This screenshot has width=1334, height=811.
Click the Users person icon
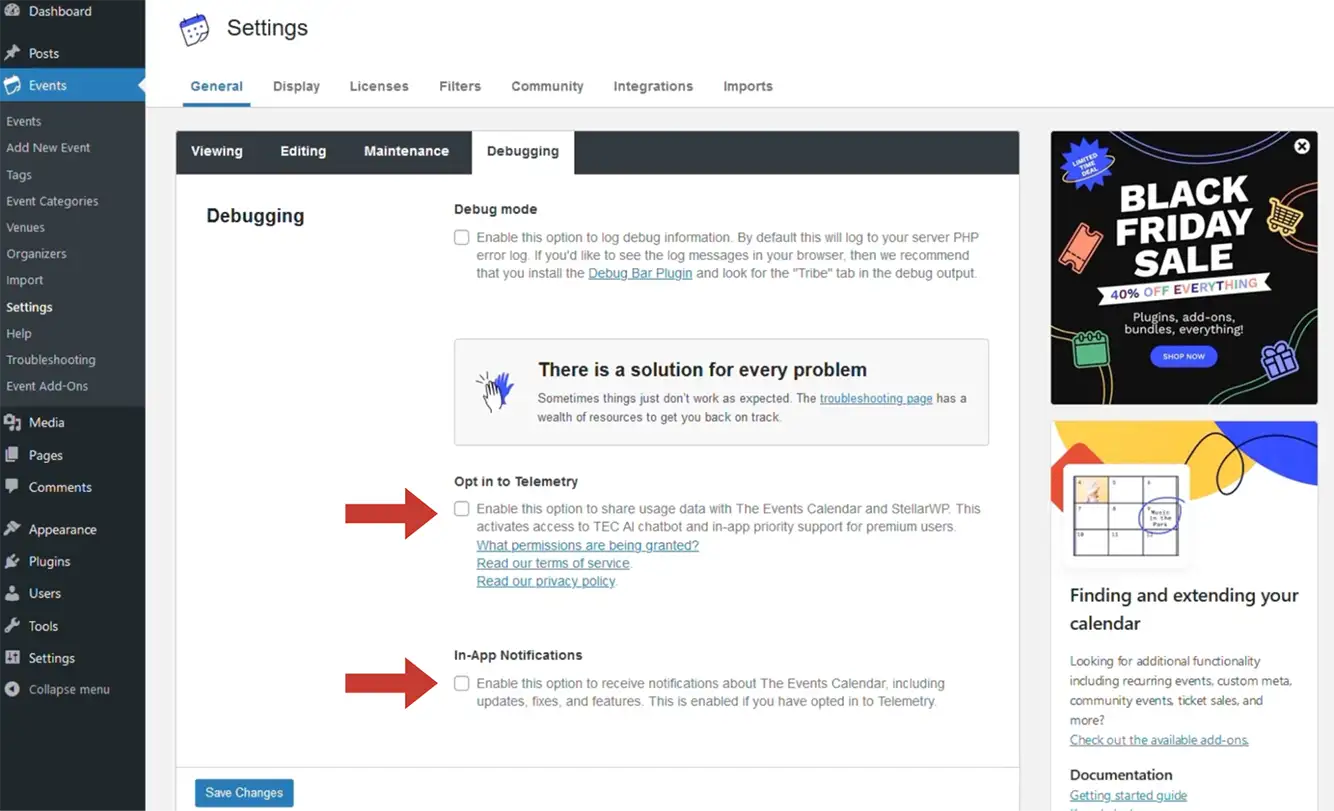point(12,593)
